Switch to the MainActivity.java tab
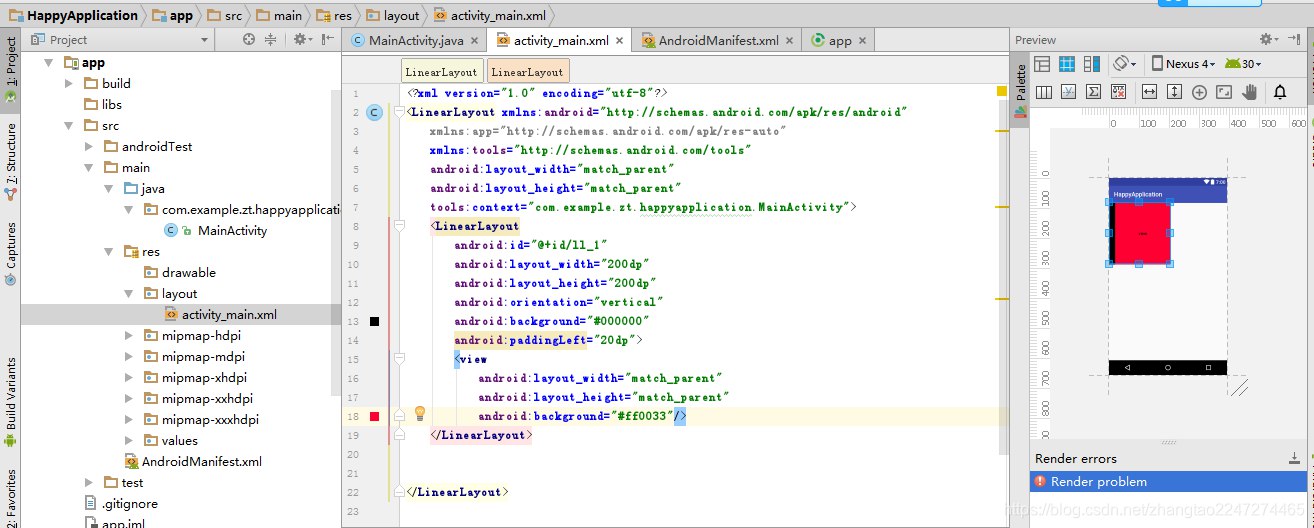The height and width of the screenshot is (528, 1314). tap(415, 40)
